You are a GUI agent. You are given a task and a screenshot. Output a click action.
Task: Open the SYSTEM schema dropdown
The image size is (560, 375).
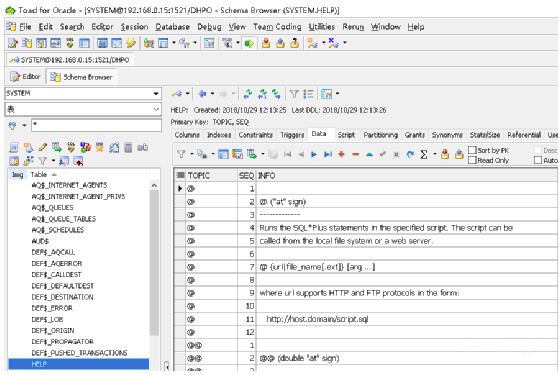[x=156, y=94]
